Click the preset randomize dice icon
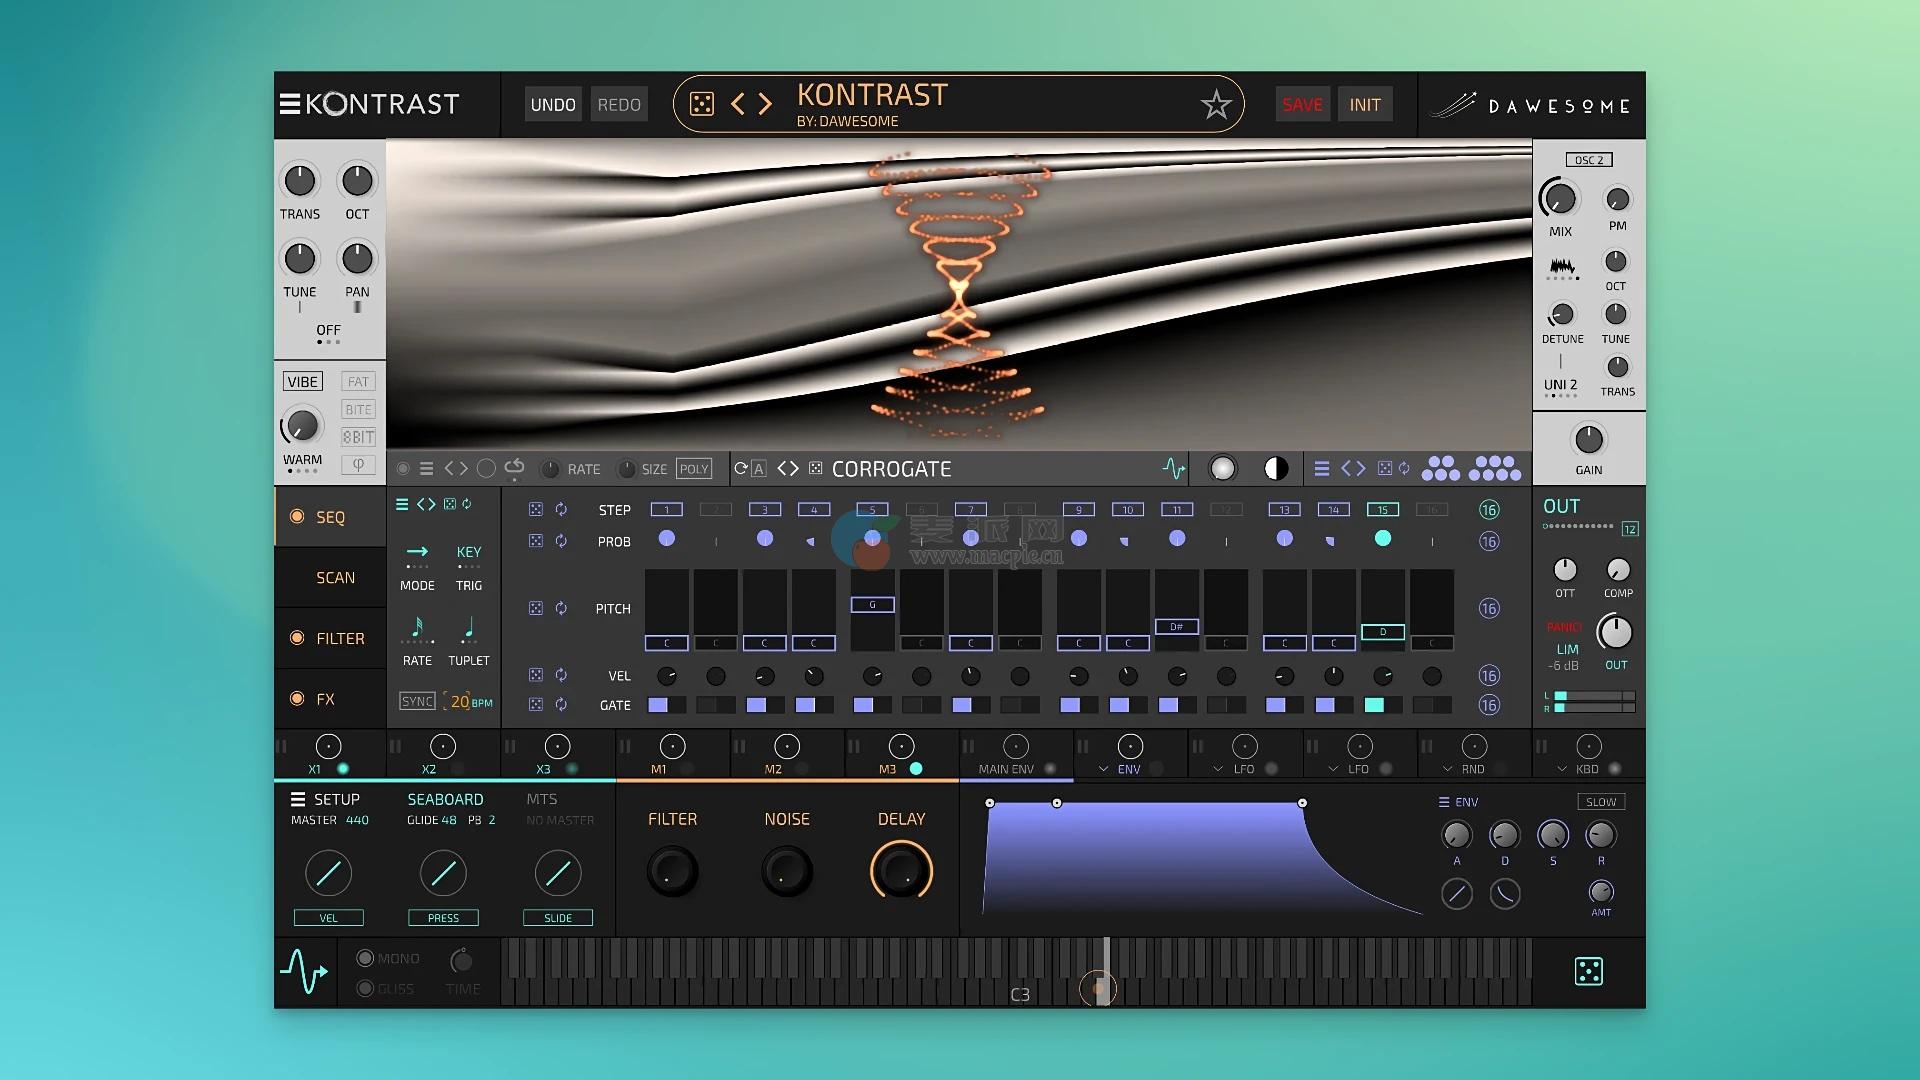This screenshot has height=1080, width=1920. (x=702, y=104)
